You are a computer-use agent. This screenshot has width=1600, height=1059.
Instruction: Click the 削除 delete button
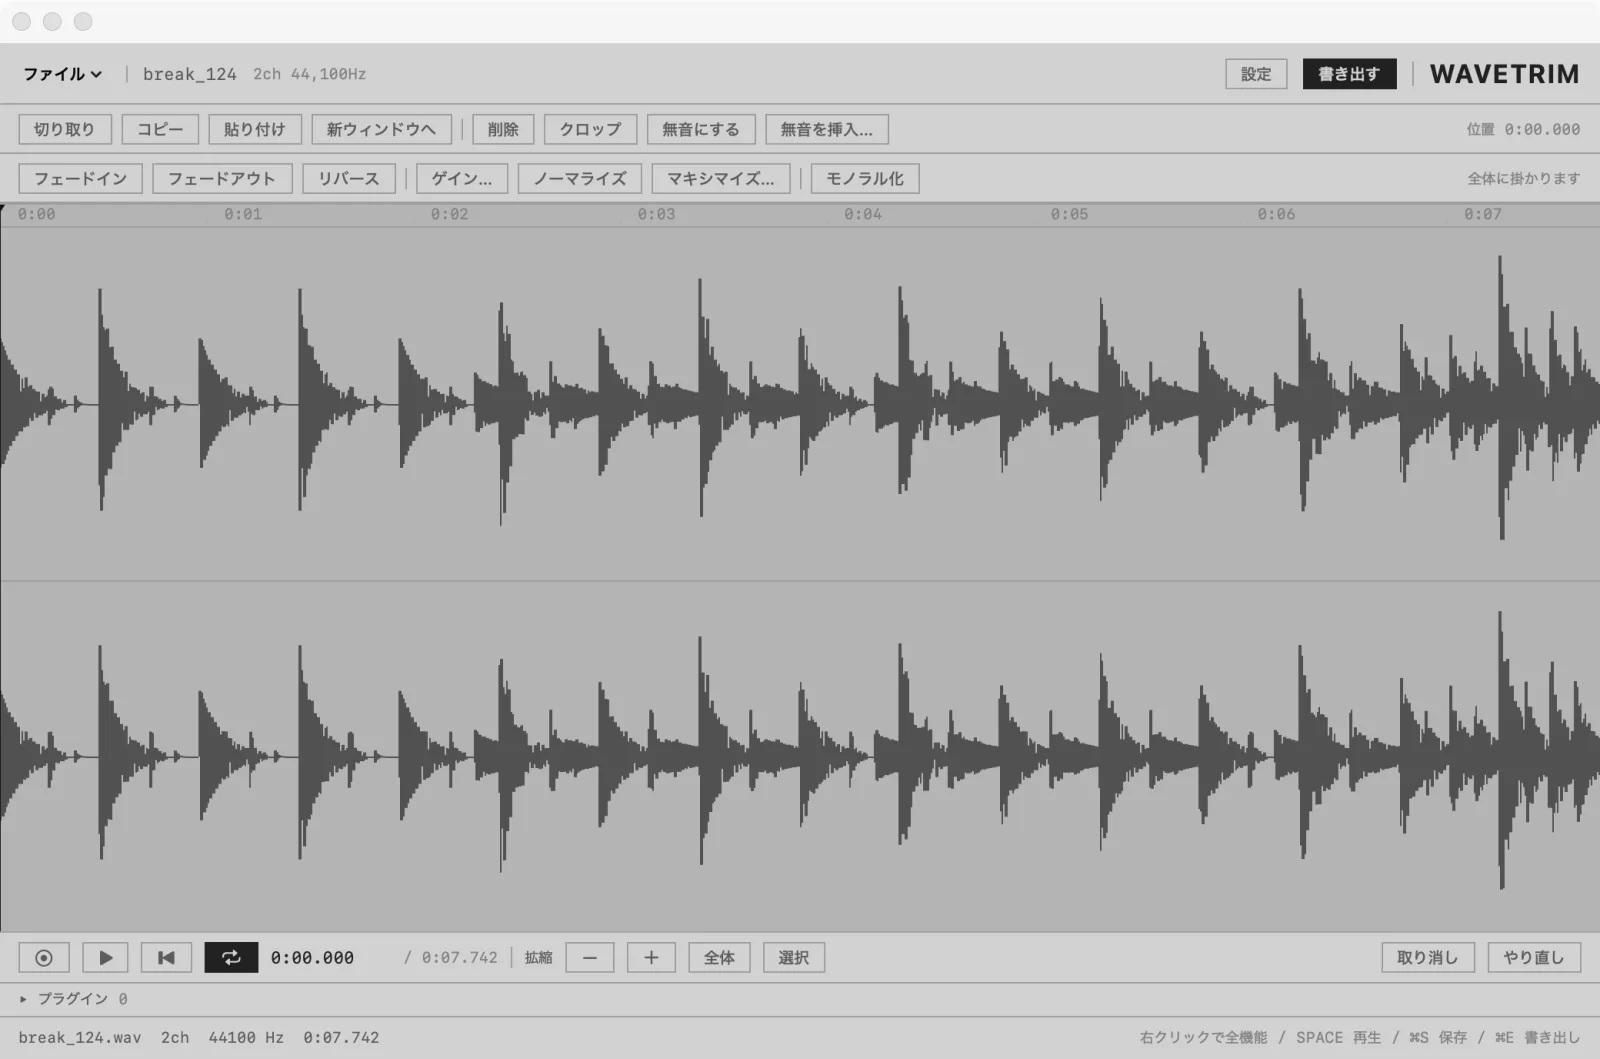503,129
